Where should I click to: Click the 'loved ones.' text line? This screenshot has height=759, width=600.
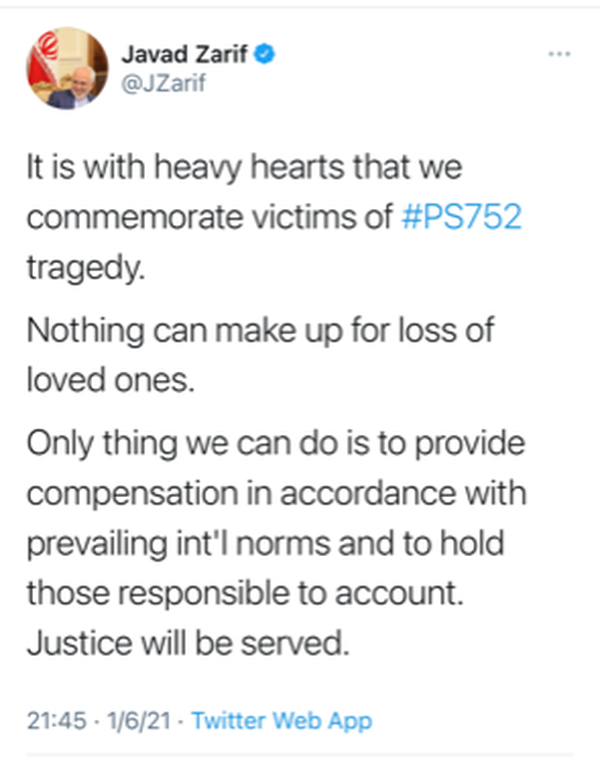click(111, 380)
